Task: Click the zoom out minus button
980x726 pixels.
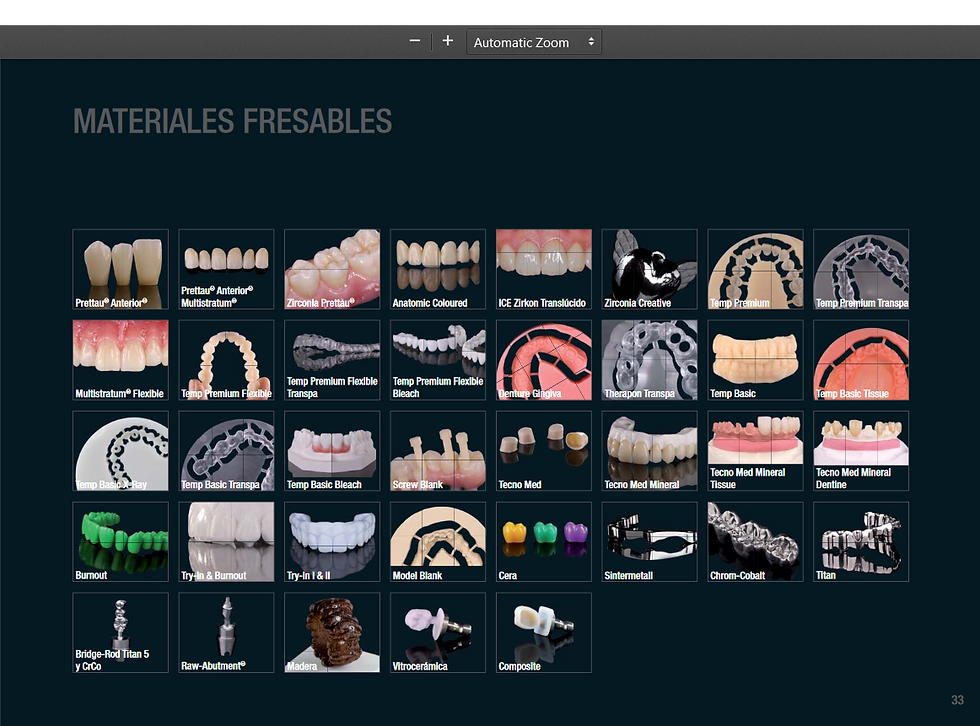Action: tap(415, 41)
